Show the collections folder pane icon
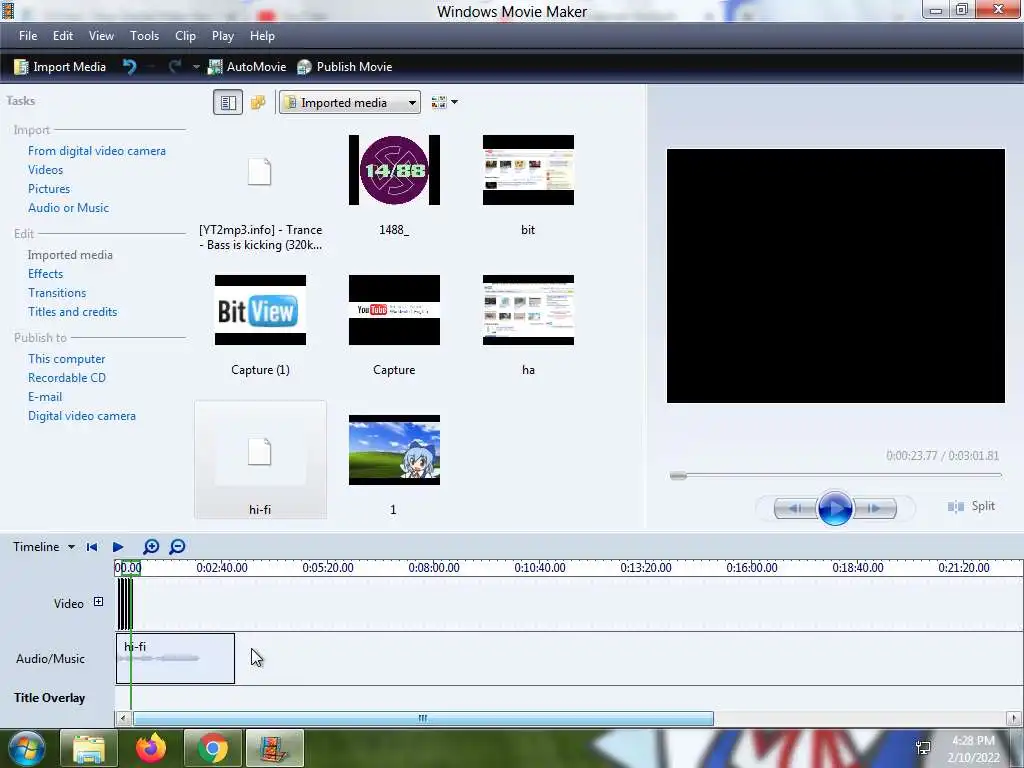Image resolution: width=1024 pixels, height=768 pixels. click(x=258, y=103)
